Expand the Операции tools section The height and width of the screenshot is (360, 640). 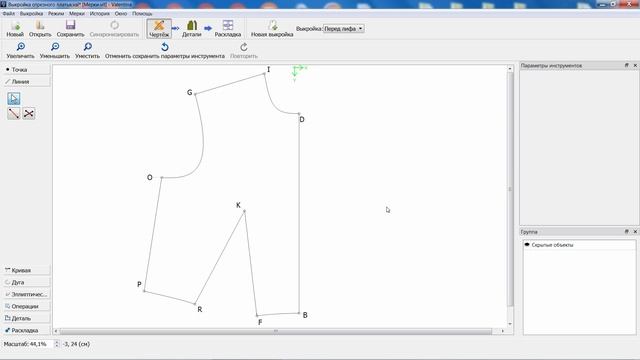coord(27,306)
